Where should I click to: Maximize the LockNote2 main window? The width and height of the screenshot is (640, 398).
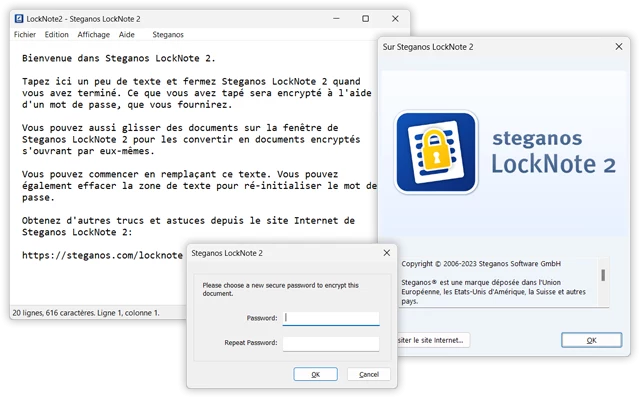[x=365, y=19]
